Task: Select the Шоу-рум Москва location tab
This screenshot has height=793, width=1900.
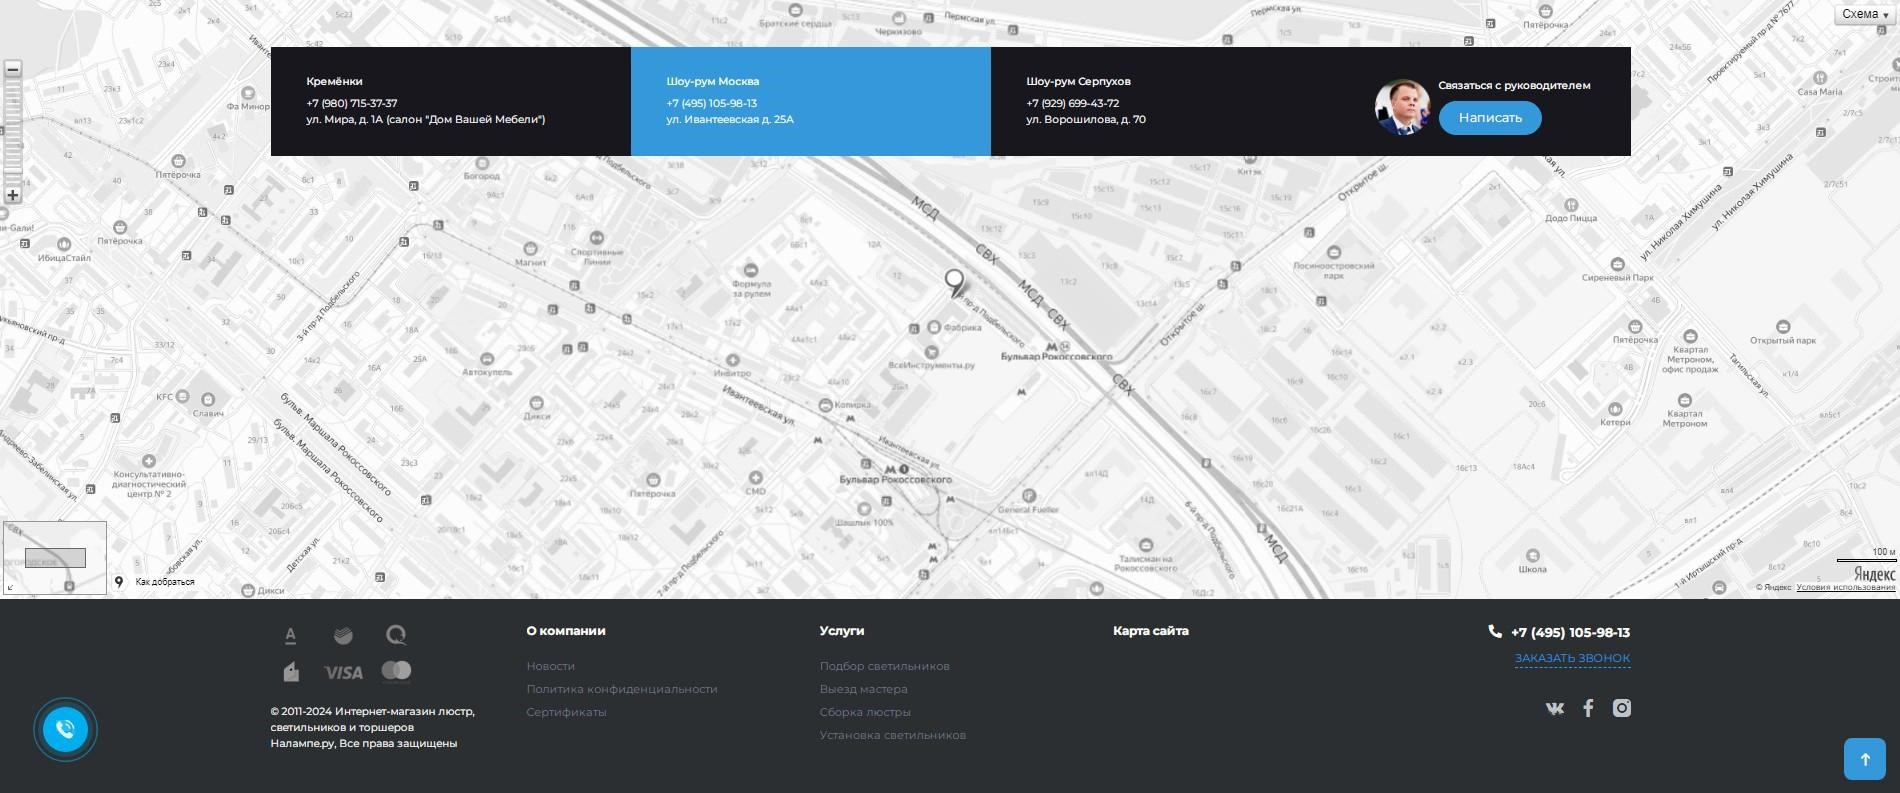Action: tap(810, 101)
